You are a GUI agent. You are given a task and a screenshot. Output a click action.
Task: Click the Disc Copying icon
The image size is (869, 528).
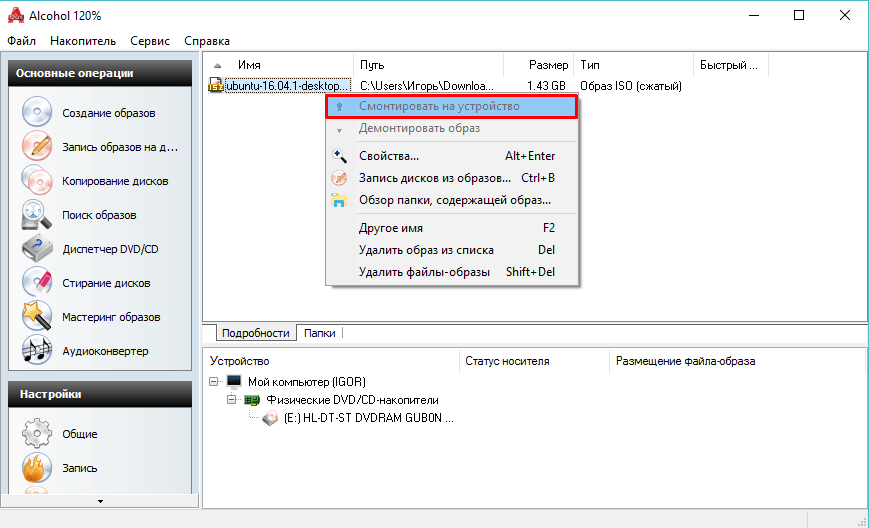[37, 181]
